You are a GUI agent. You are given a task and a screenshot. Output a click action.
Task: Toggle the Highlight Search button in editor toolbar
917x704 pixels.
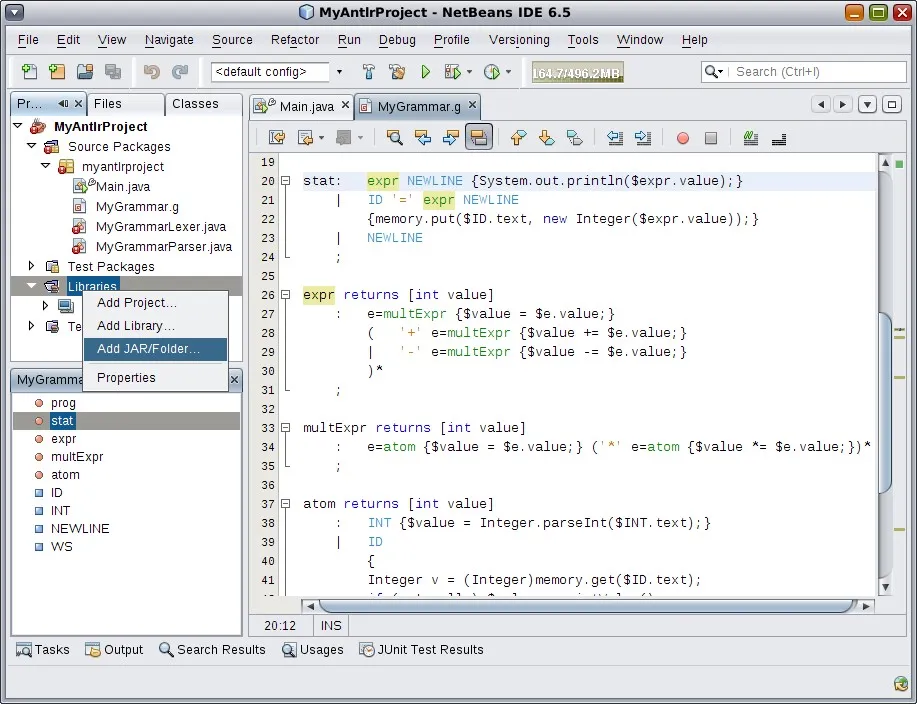point(479,138)
